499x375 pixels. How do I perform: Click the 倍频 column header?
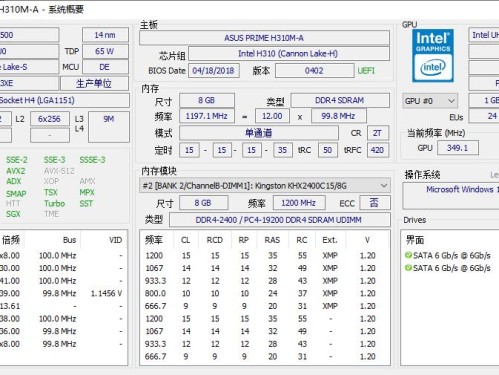coord(11,240)
